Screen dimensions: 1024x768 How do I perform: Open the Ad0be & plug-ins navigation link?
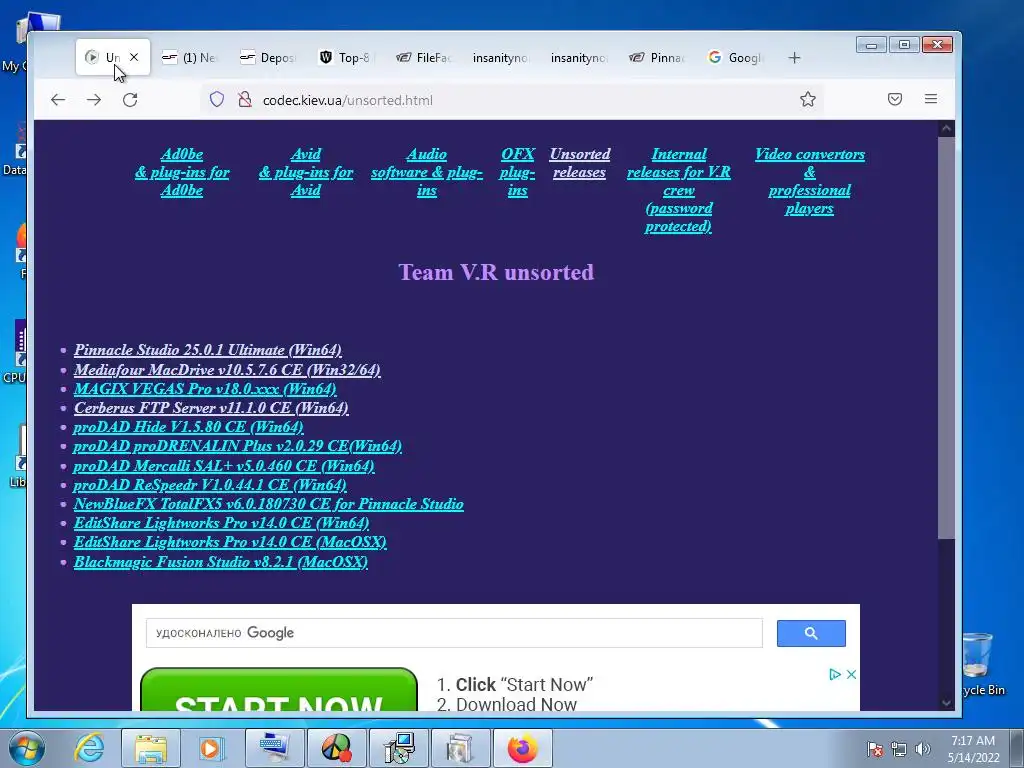182,172
